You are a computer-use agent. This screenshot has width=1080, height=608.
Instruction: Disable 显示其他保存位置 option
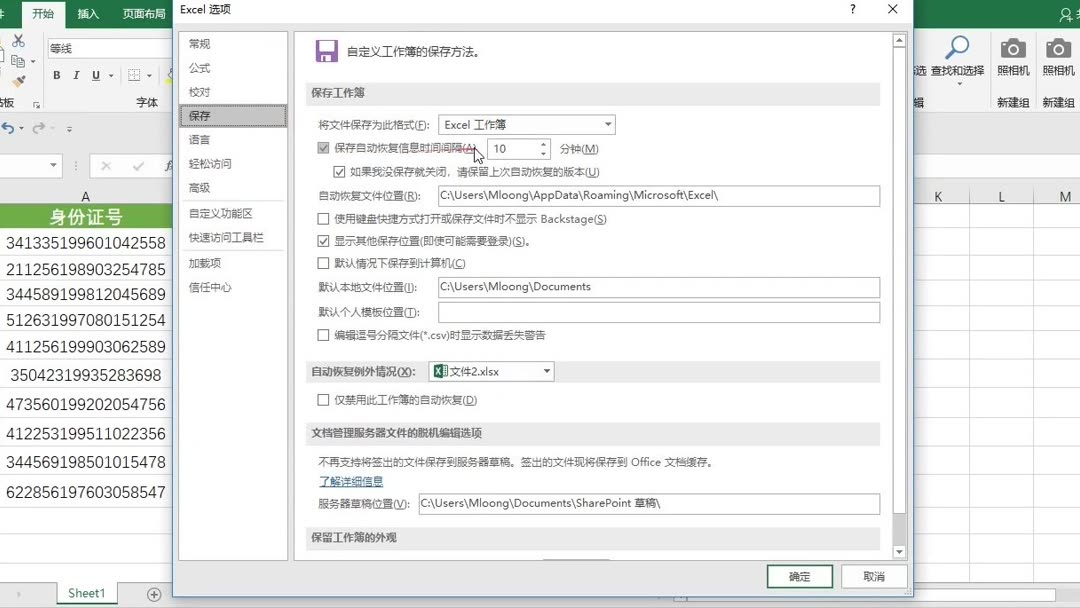tap(323, 240)
